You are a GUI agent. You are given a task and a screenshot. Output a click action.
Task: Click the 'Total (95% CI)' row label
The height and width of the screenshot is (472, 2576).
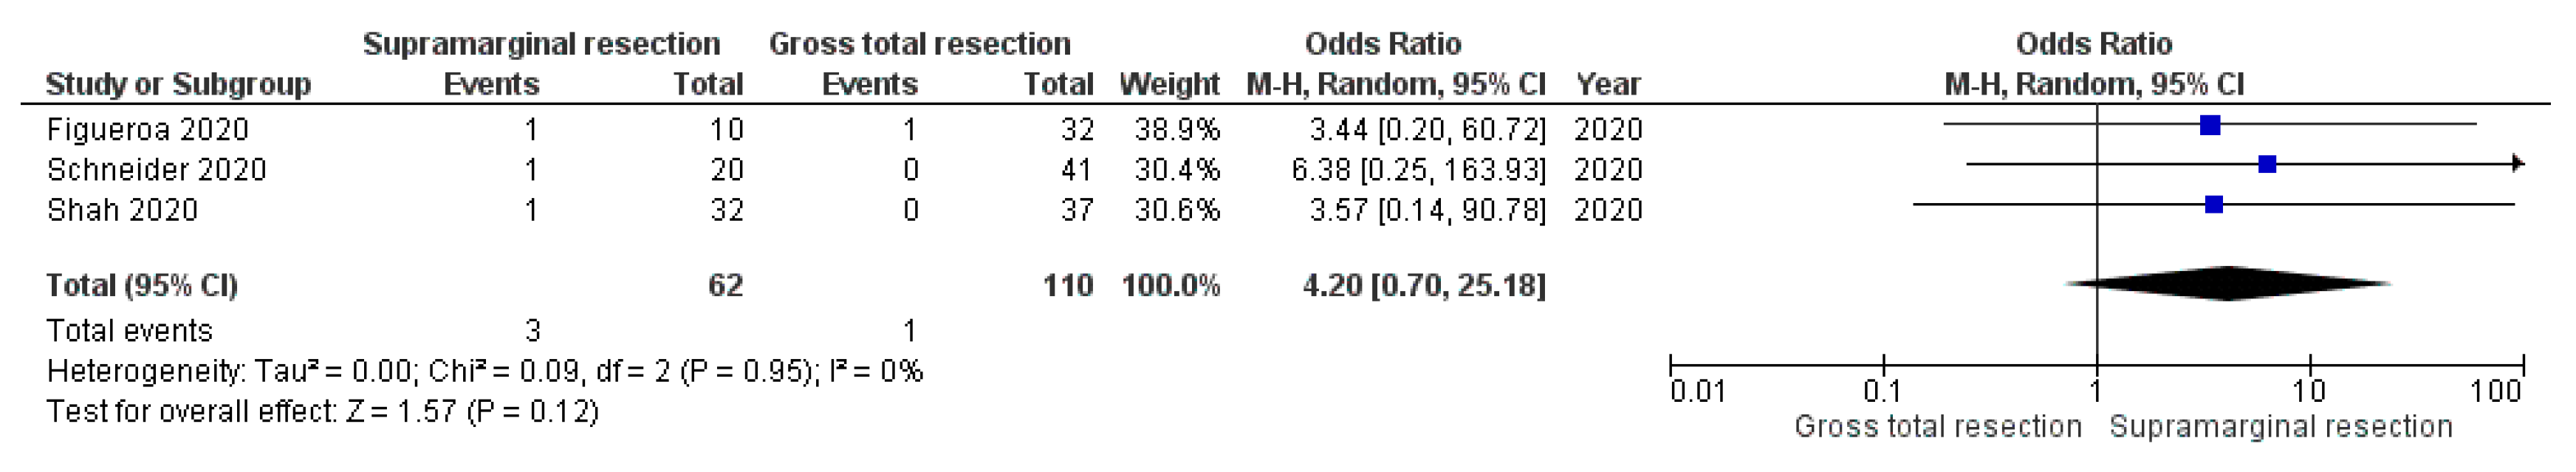coord(142,286)
